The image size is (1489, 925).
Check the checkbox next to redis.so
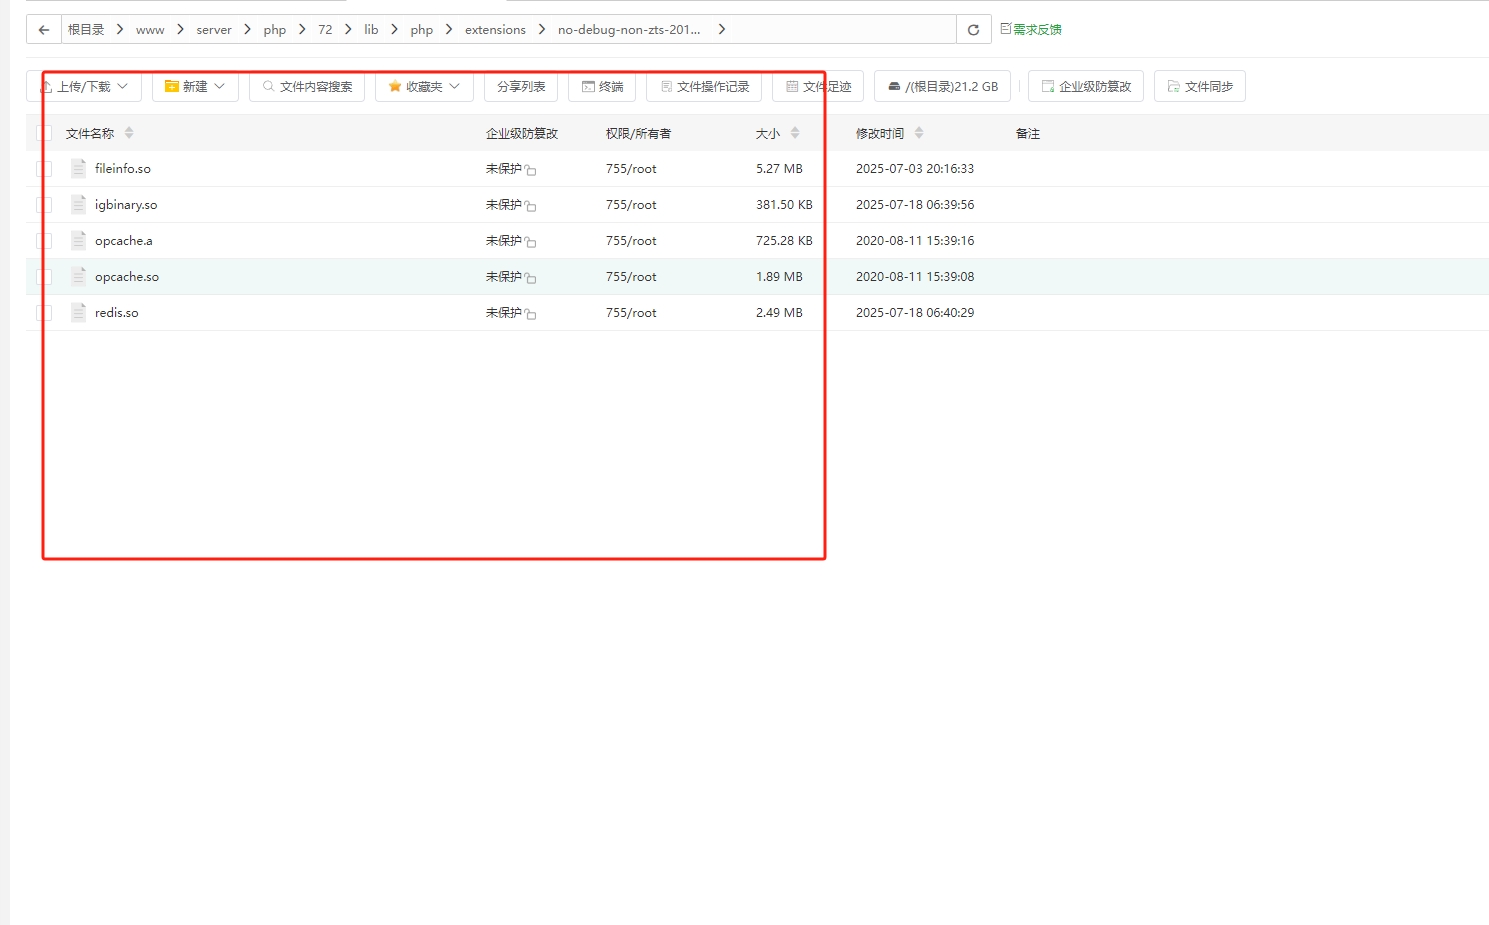(x=43, y=312)
